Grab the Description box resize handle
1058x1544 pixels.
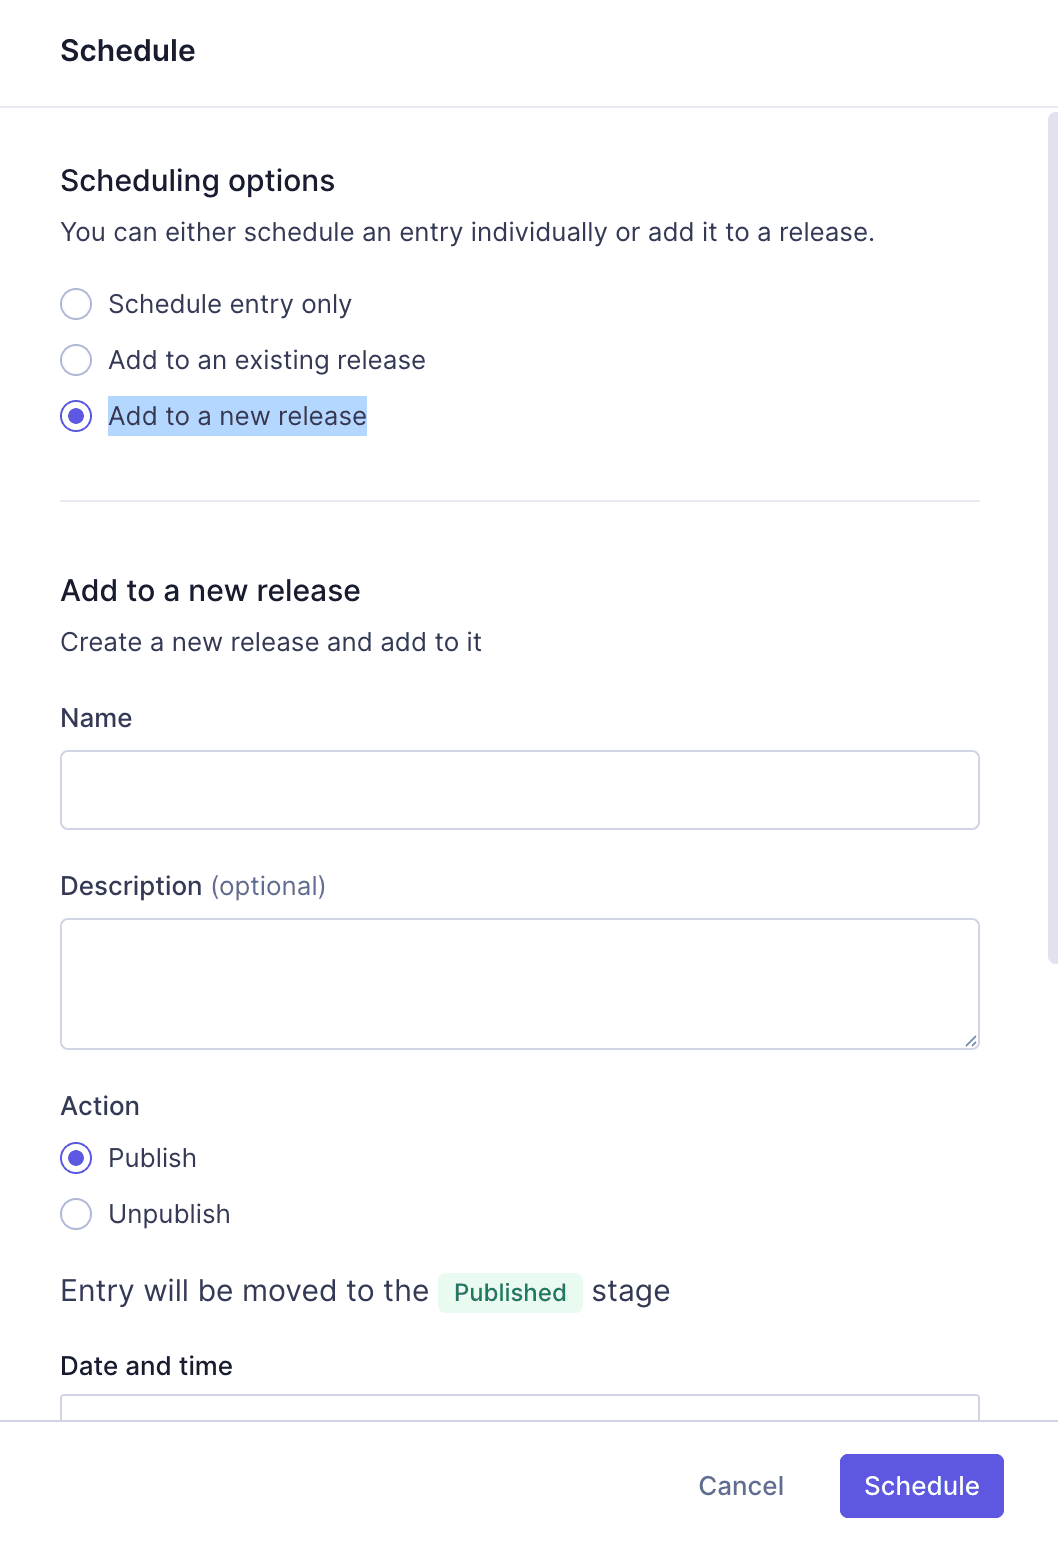coord(971,1041)
